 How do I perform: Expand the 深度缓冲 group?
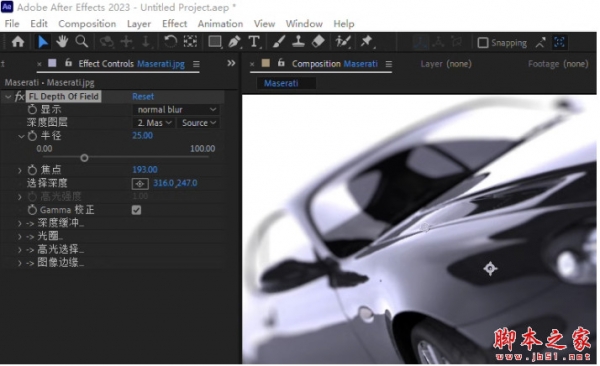pyautogui.click(x=20, y=223)
